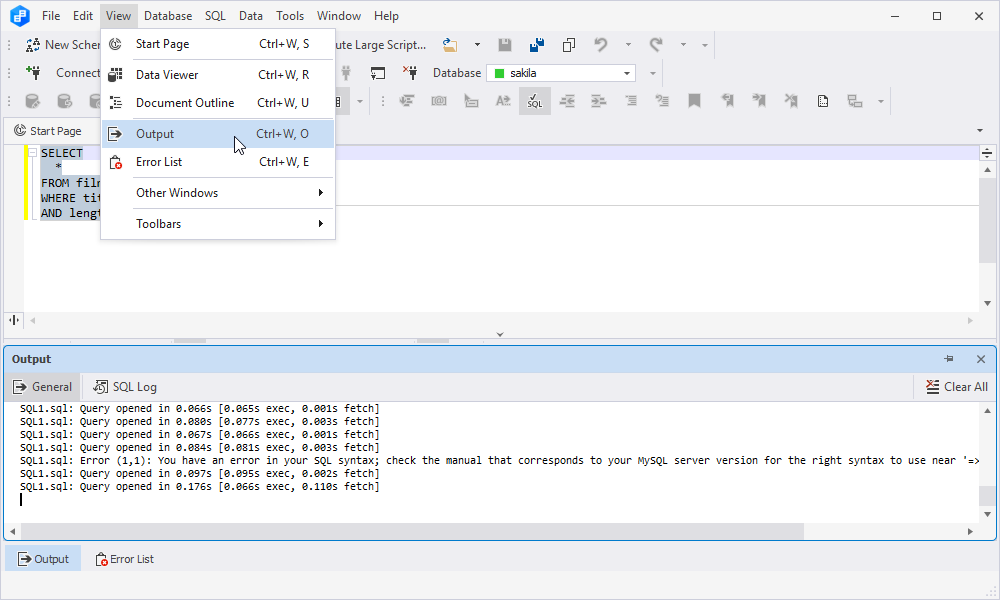Switch to the SQL Log tab

(125, 387)
